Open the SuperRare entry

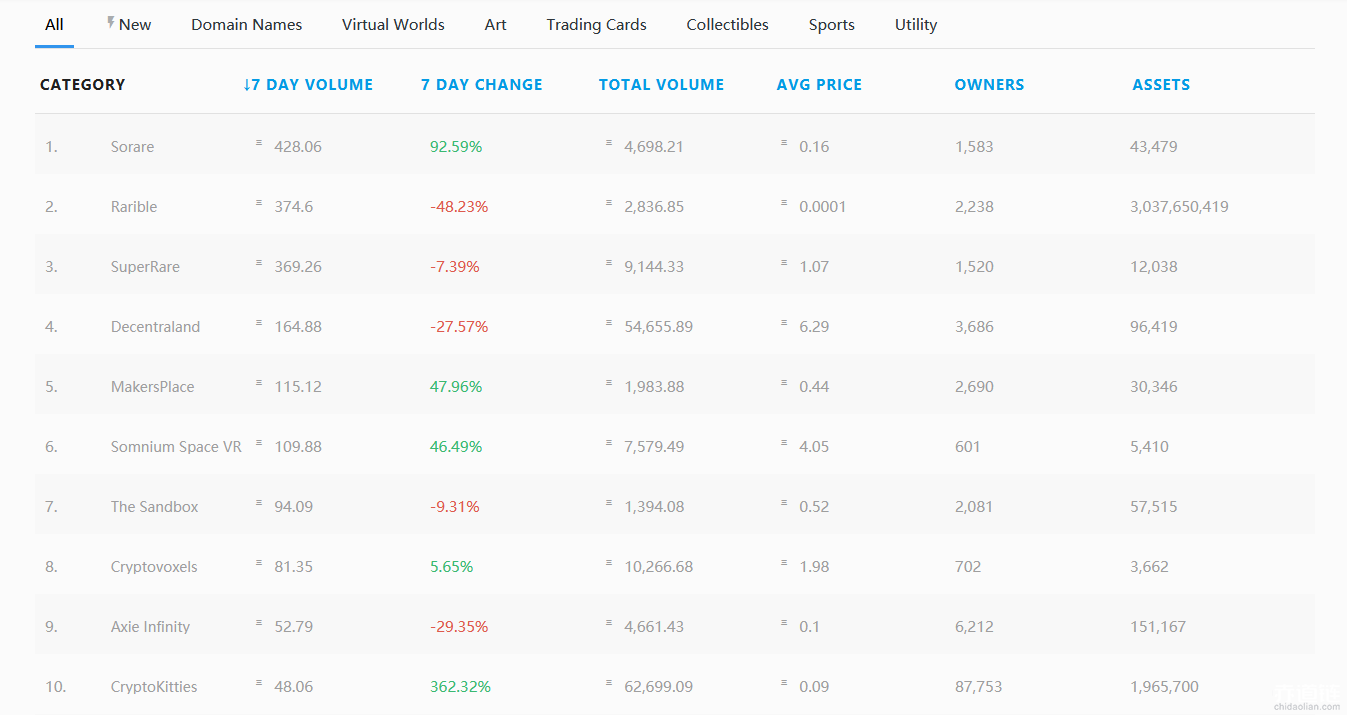(145, 267)
